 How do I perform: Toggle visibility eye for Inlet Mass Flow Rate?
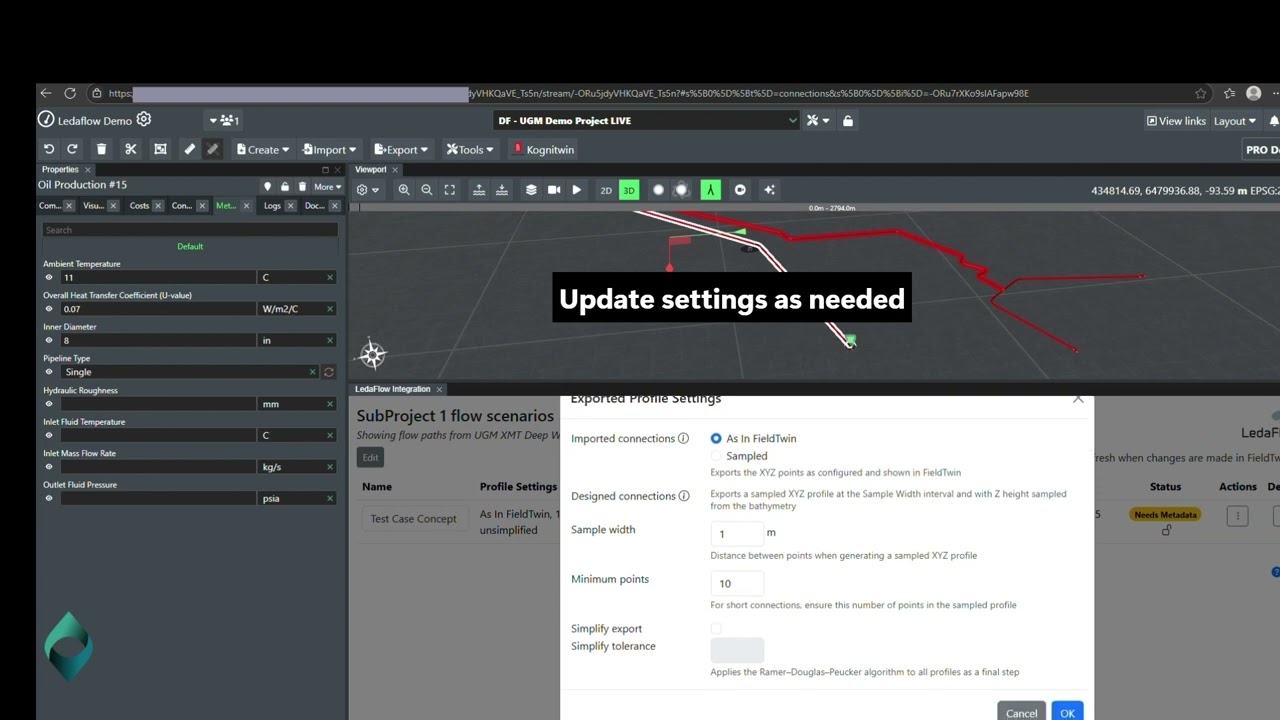49,467
